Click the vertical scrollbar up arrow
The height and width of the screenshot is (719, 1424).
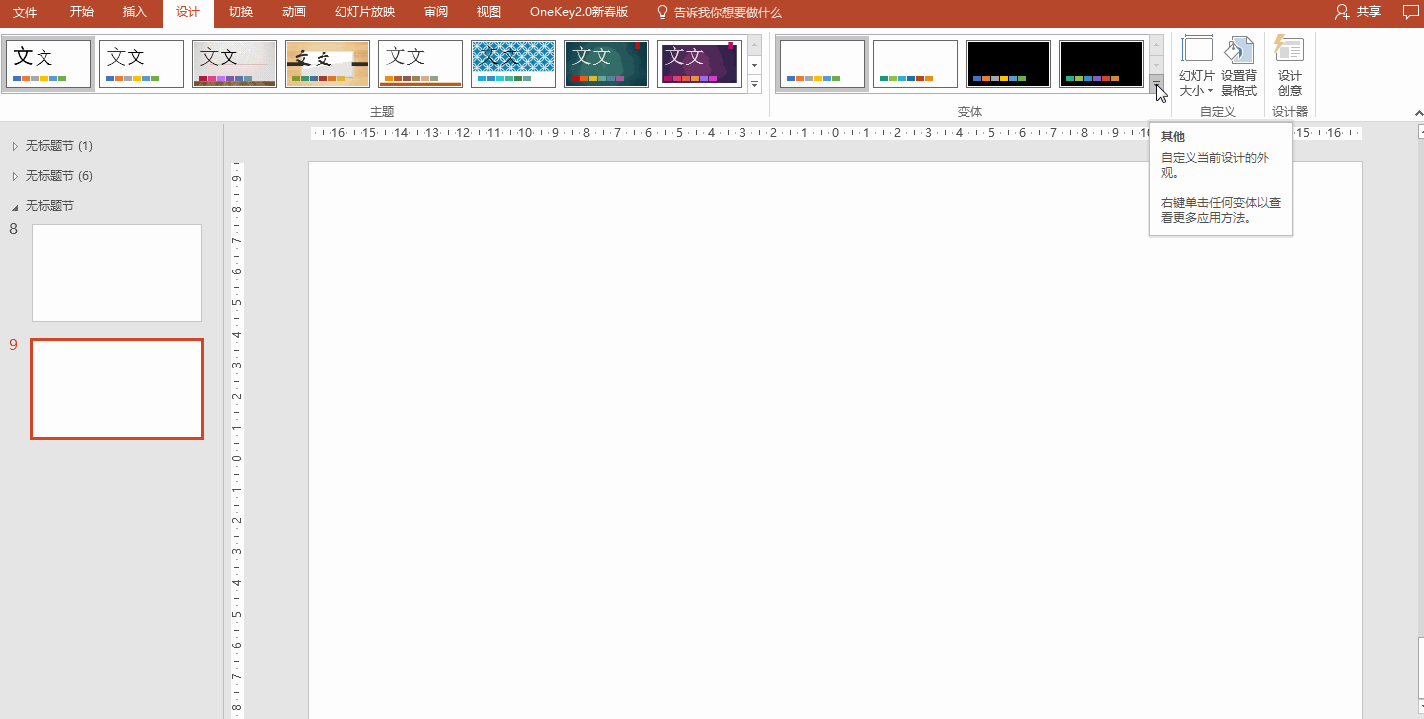[x=1419, y=131]
